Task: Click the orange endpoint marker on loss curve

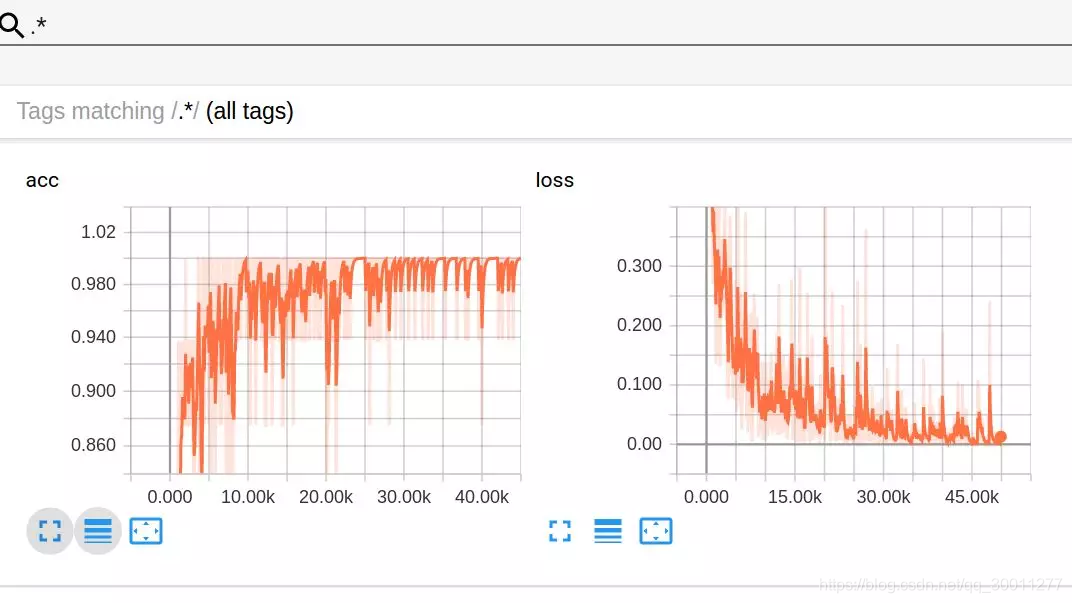Action: click(x=1000, y=437)
